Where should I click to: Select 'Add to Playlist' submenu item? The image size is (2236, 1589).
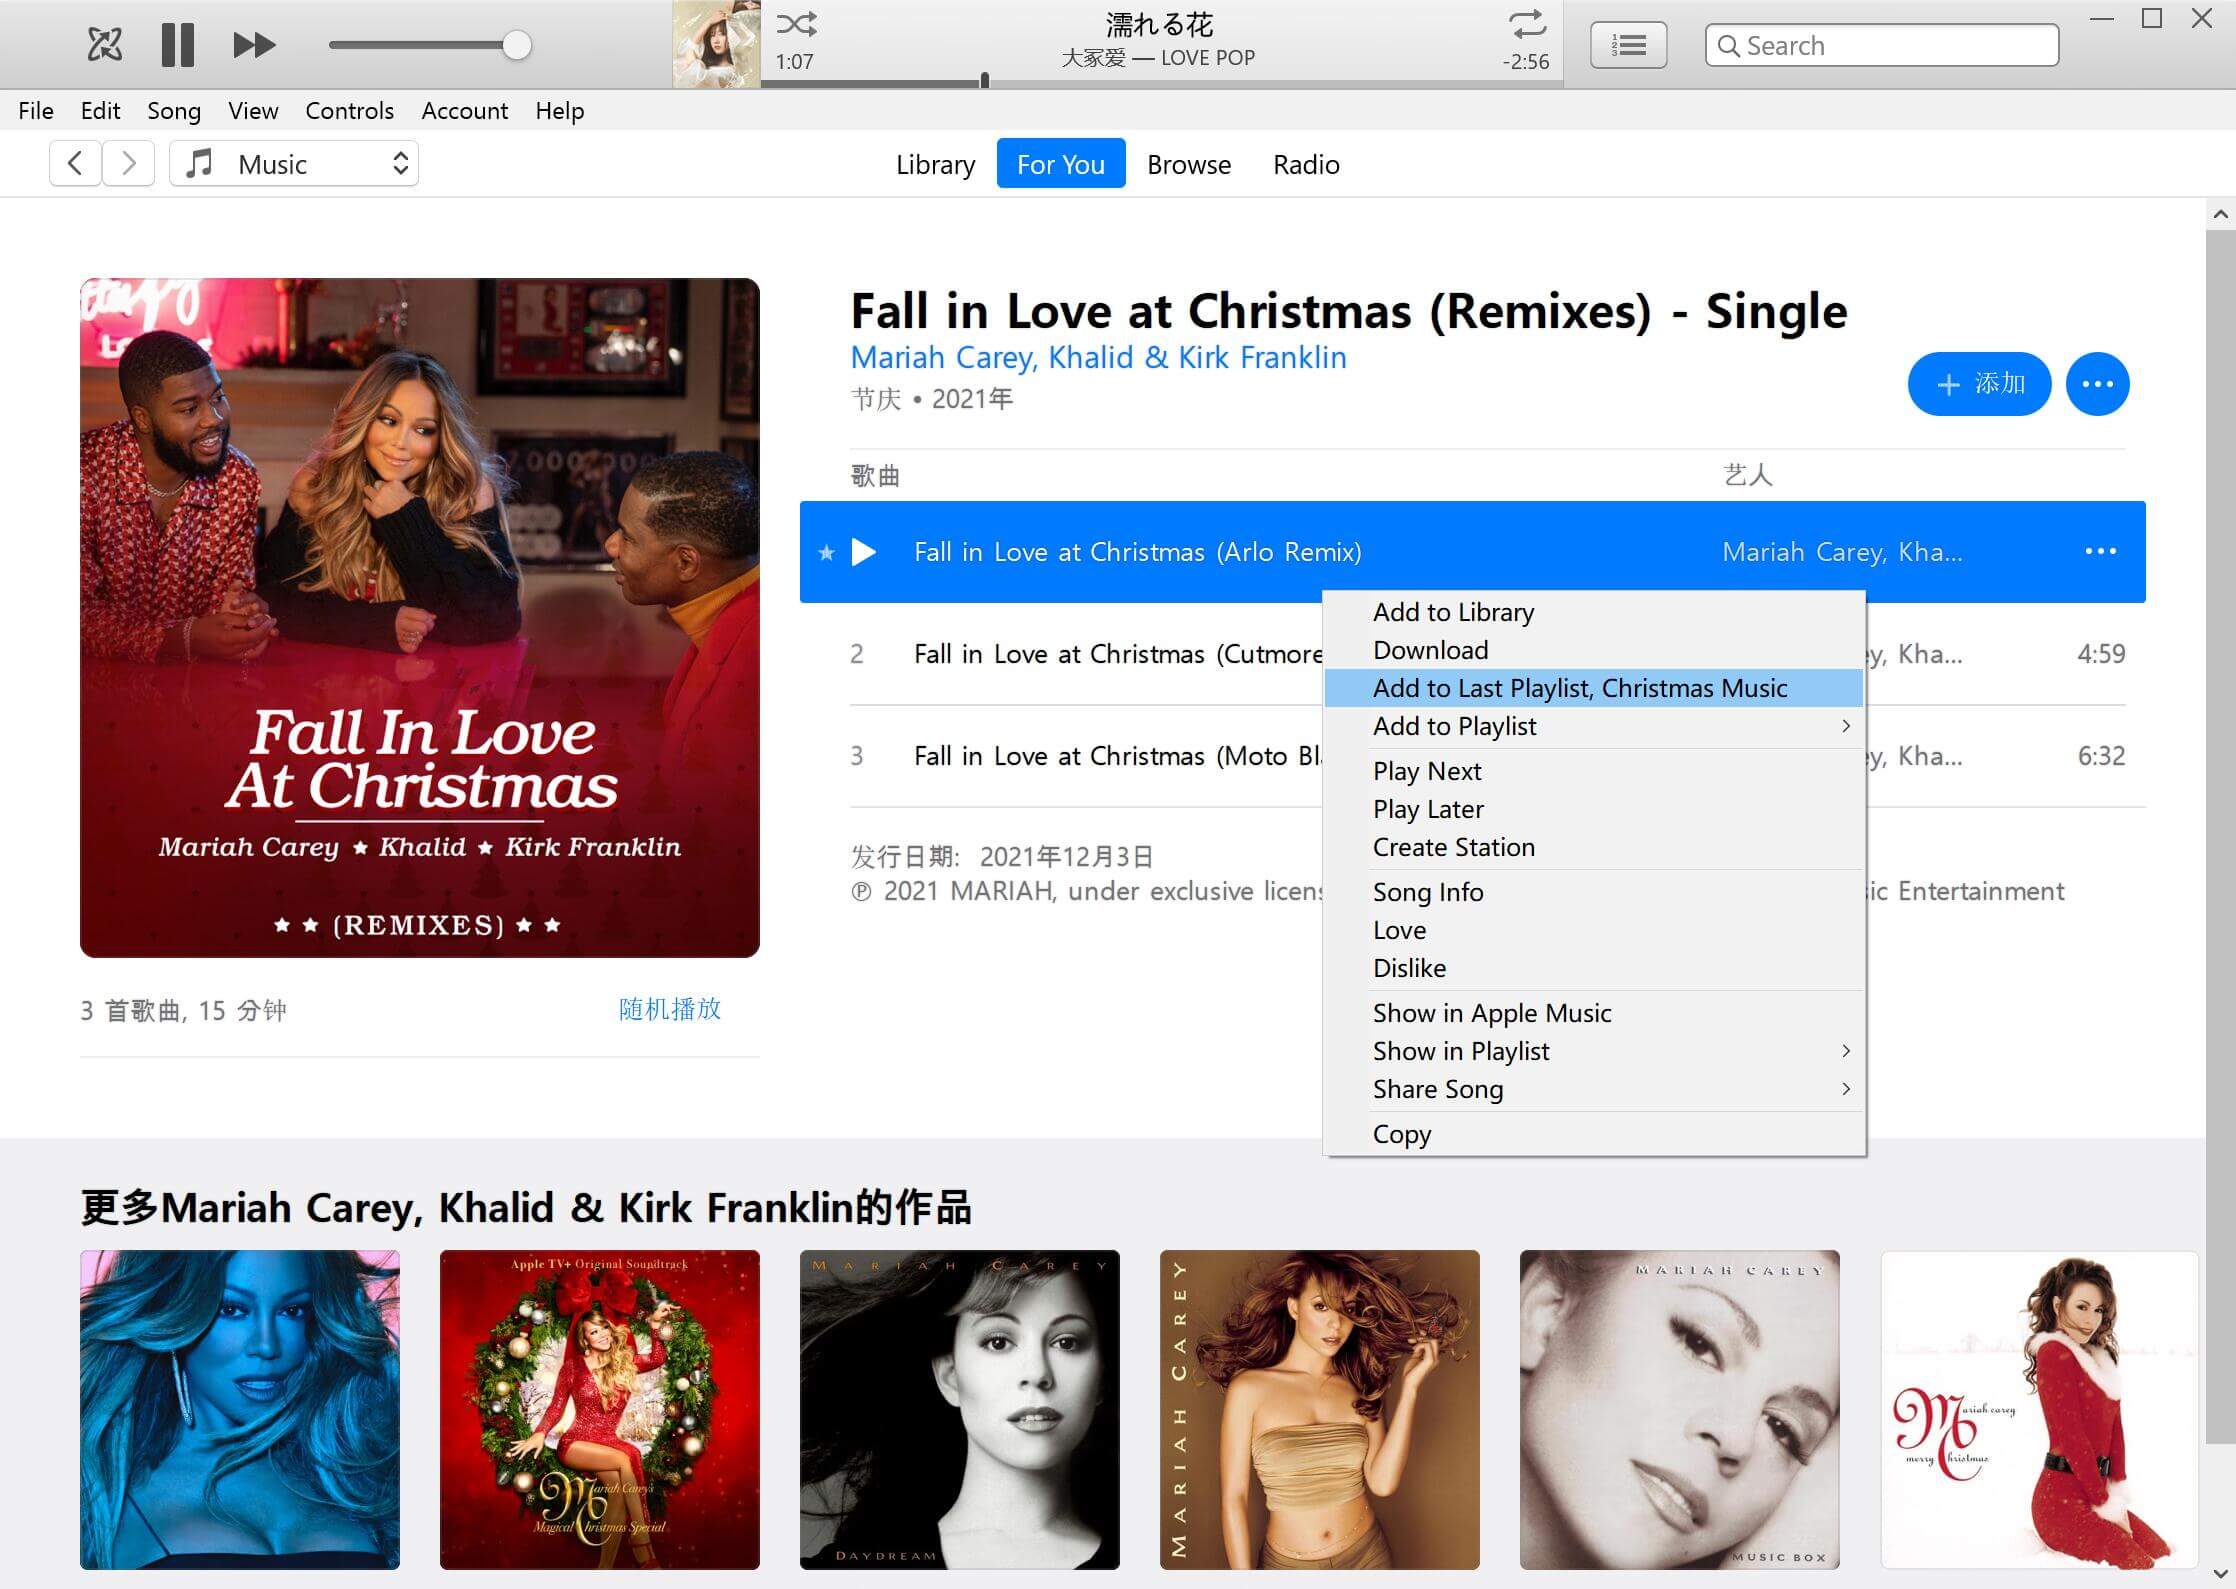pyautogui.click(x=1453, y=724)
